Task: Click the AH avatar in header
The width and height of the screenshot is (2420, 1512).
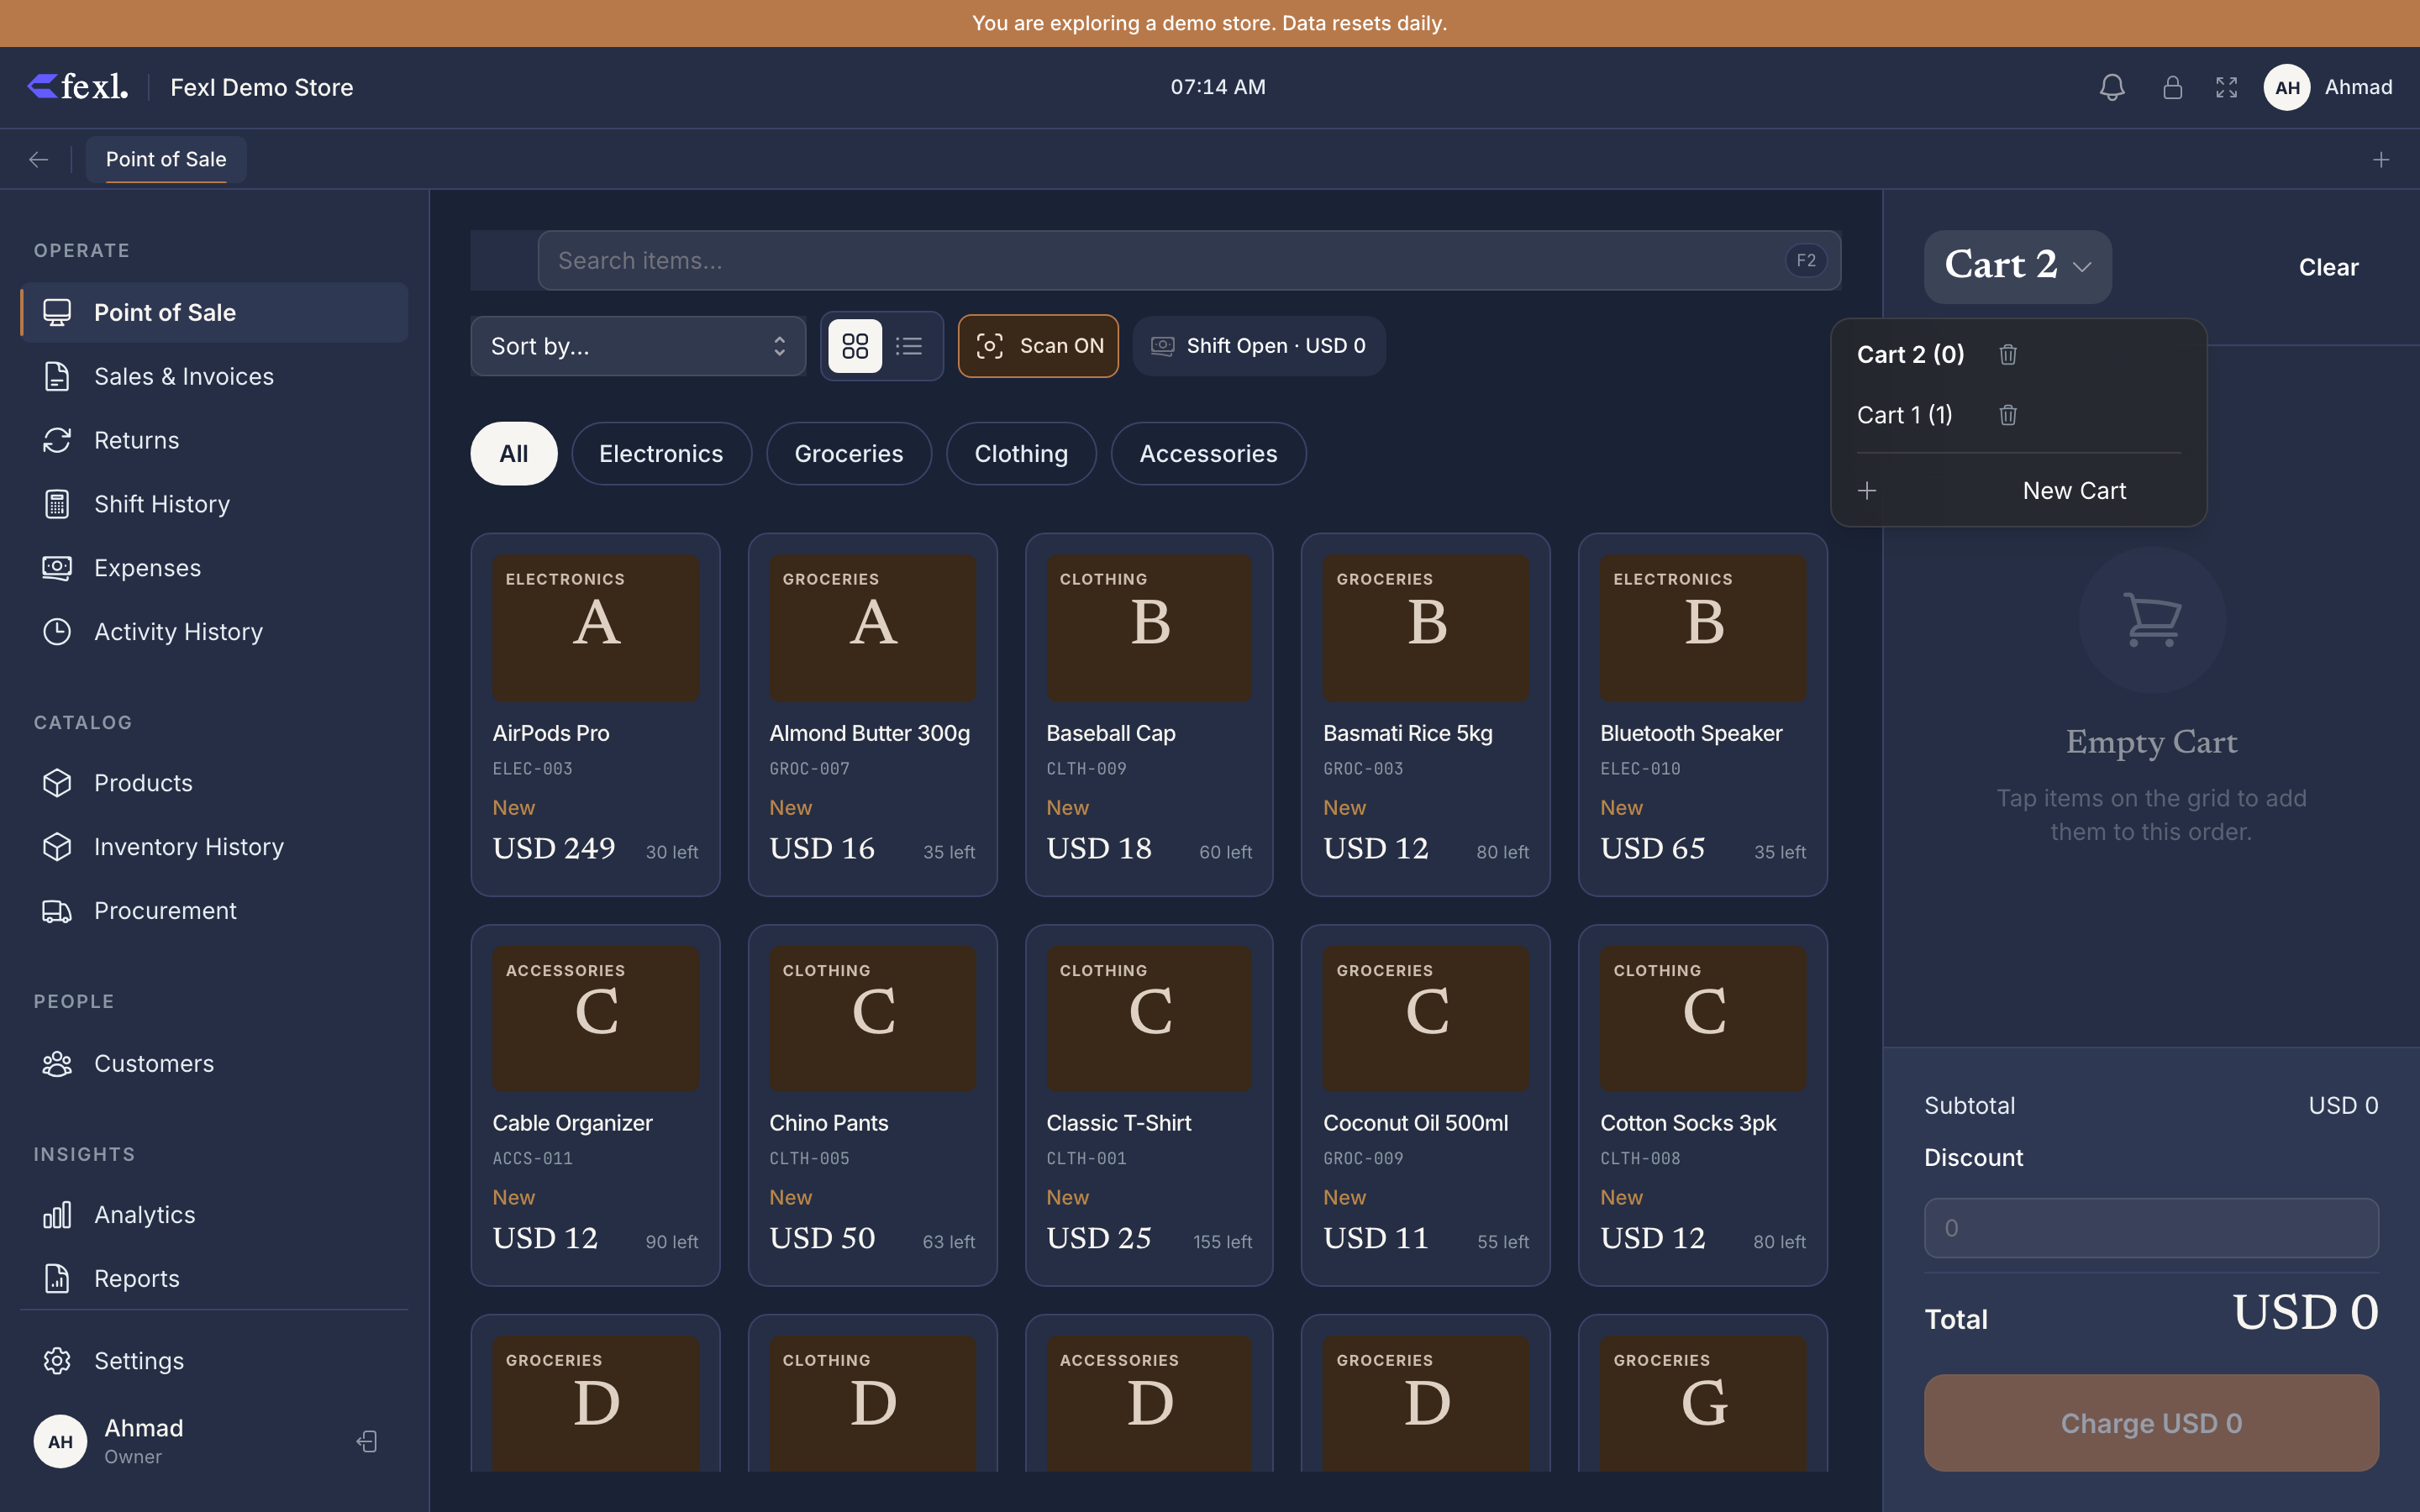Action: click(2287, 88)
